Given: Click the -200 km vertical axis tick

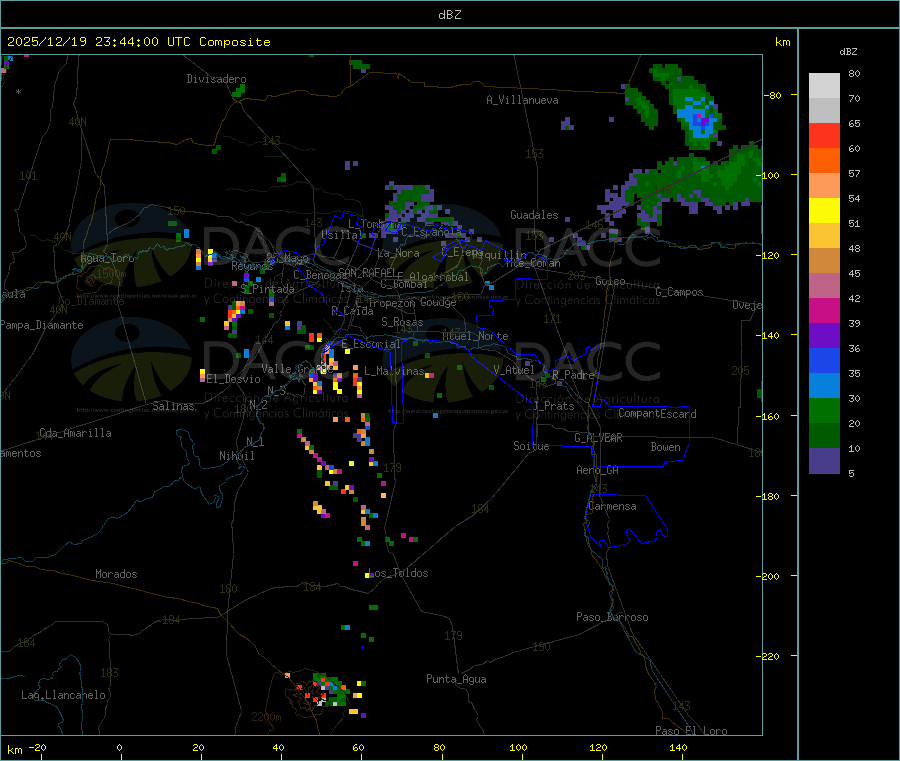Looking at the screenshot, I should click(770, 576).
